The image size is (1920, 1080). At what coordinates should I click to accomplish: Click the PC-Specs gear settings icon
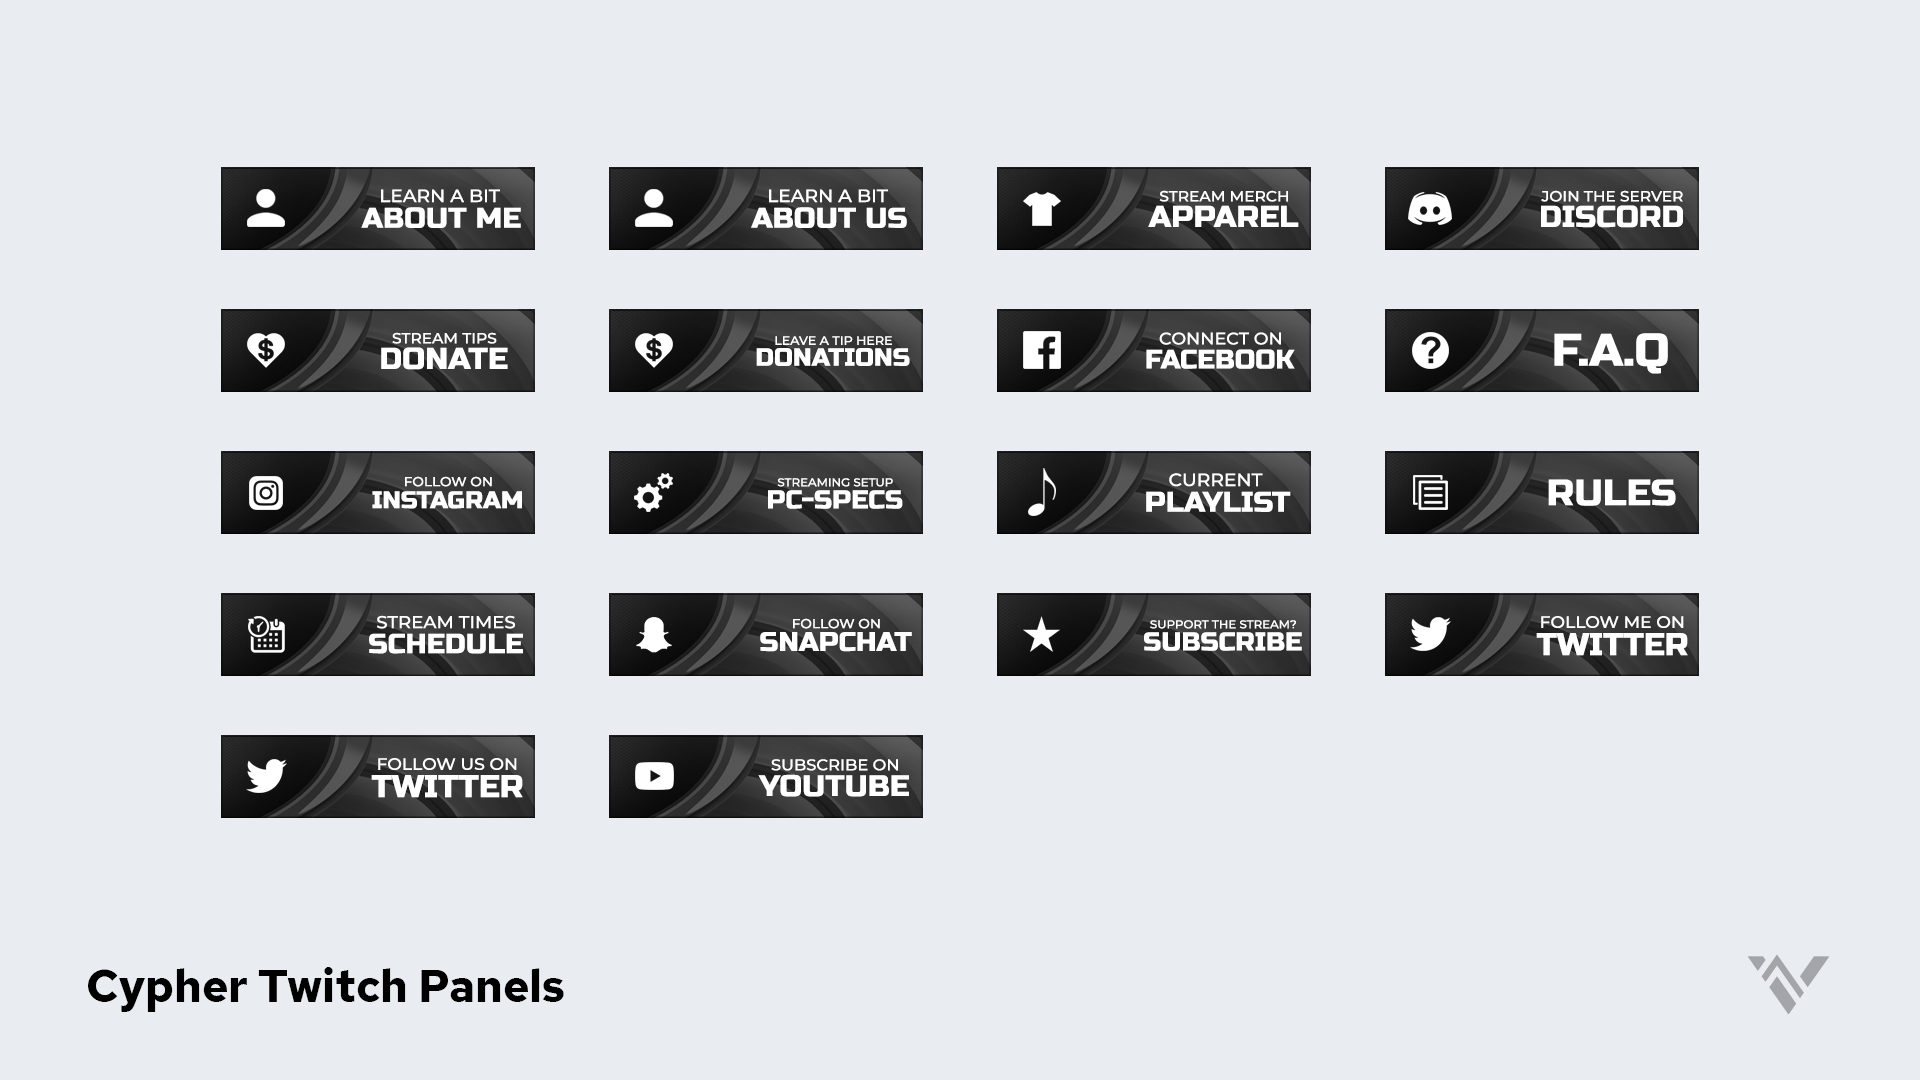653,492
